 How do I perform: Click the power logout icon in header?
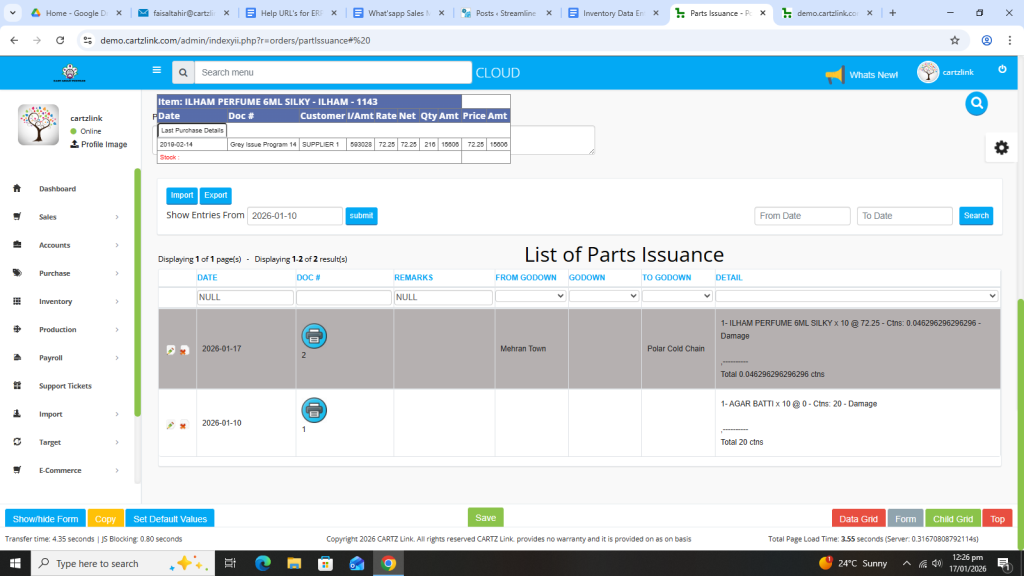(1002, 69)
